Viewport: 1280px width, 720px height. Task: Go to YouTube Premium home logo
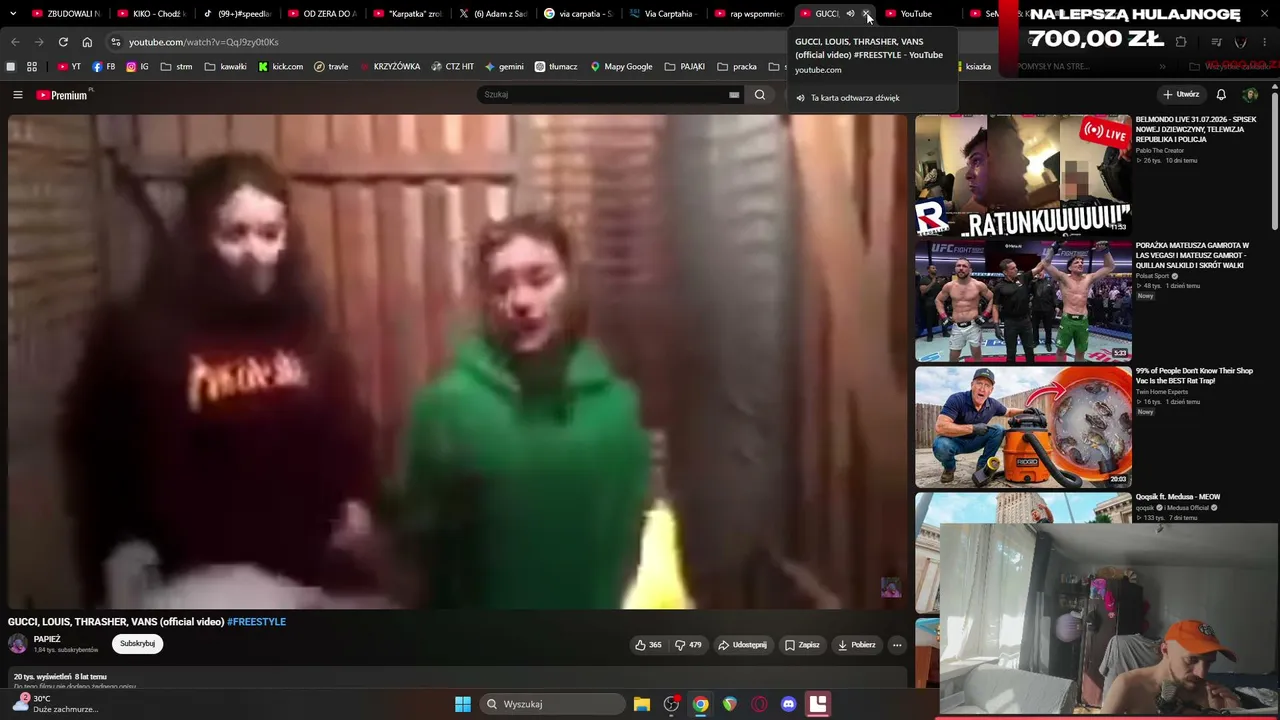click(x=62, y=95)
